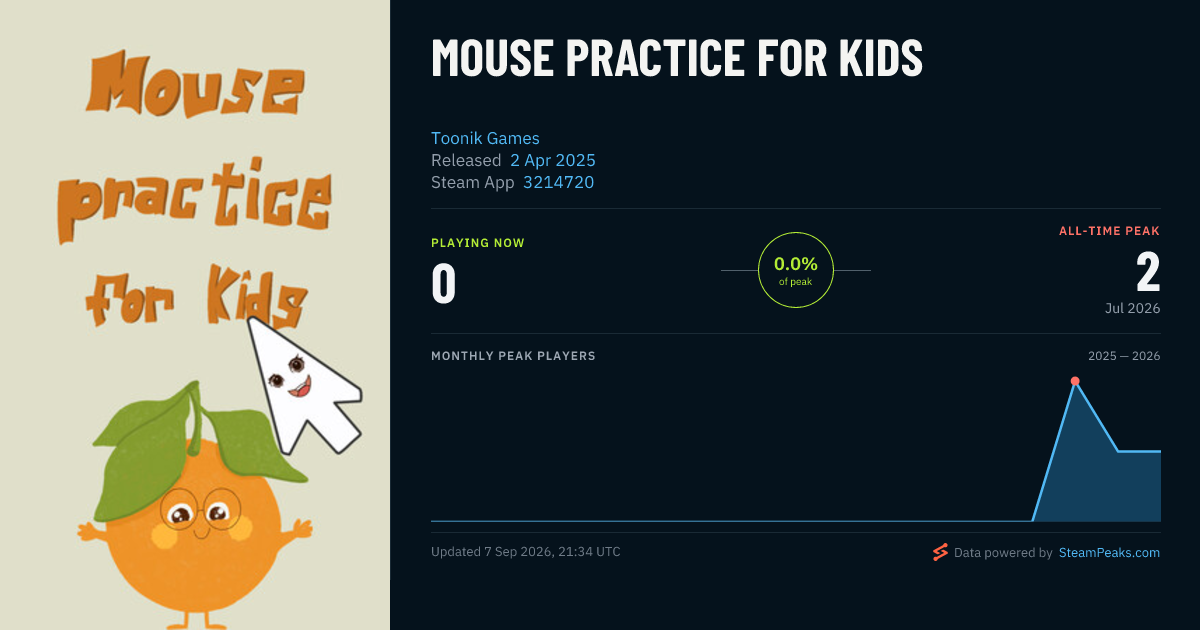Click the SteamPeaks logo icon

(x=940, y=552)
